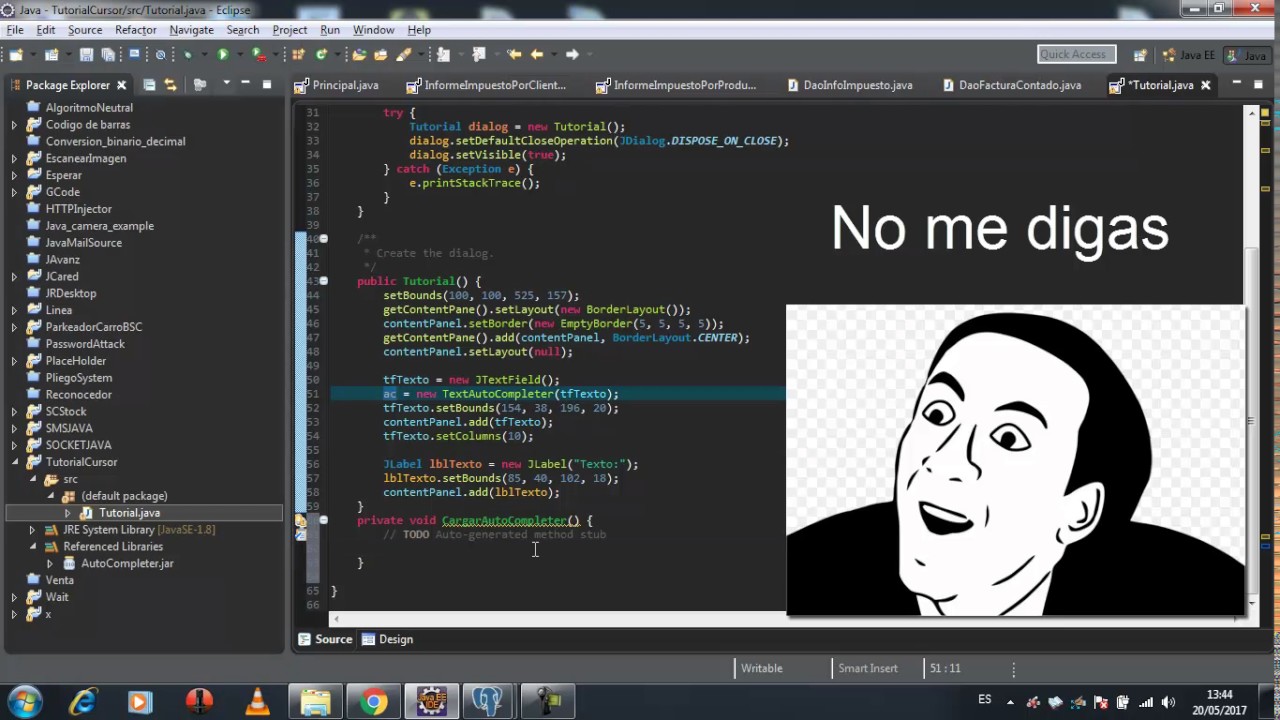Open the Windows Start menu
This screenshot has height=720, width=1280.
tap(24, 702)
